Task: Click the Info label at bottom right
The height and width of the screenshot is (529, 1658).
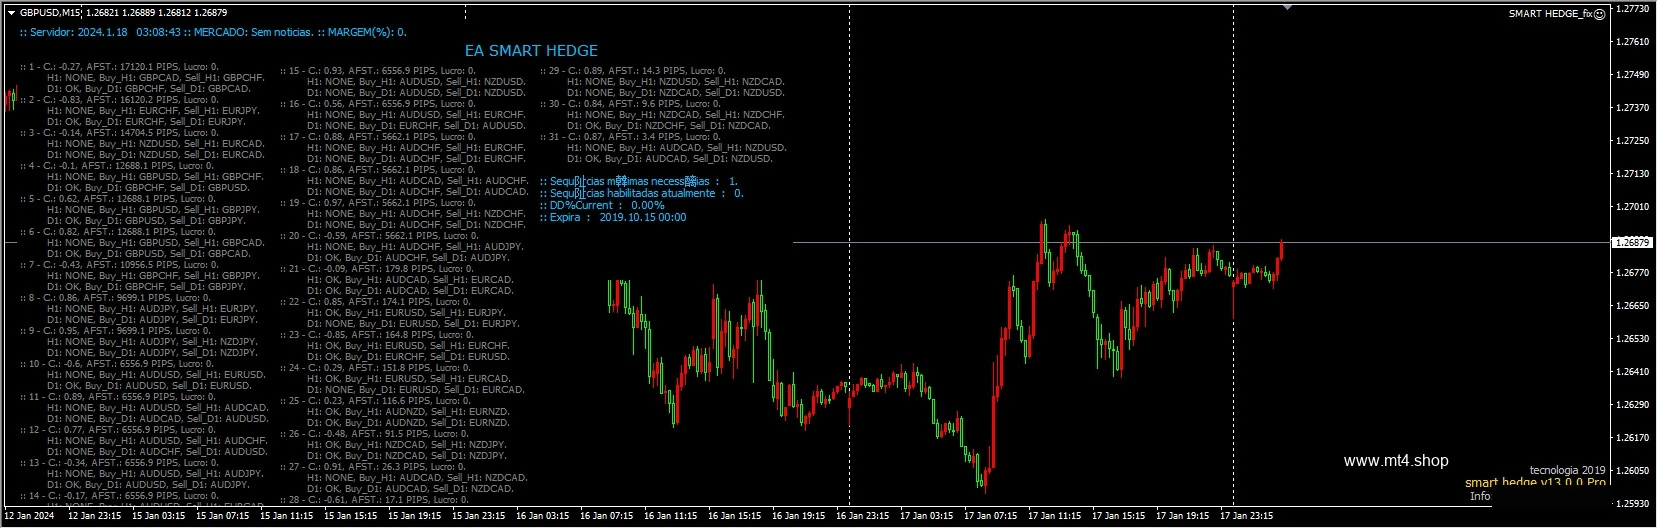Action: click(1479, 496)
